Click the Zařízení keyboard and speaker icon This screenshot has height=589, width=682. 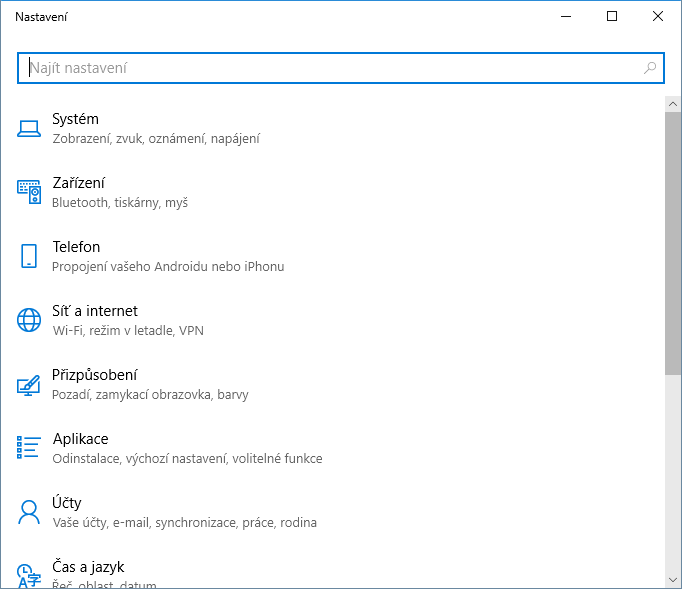click(29, 192)
